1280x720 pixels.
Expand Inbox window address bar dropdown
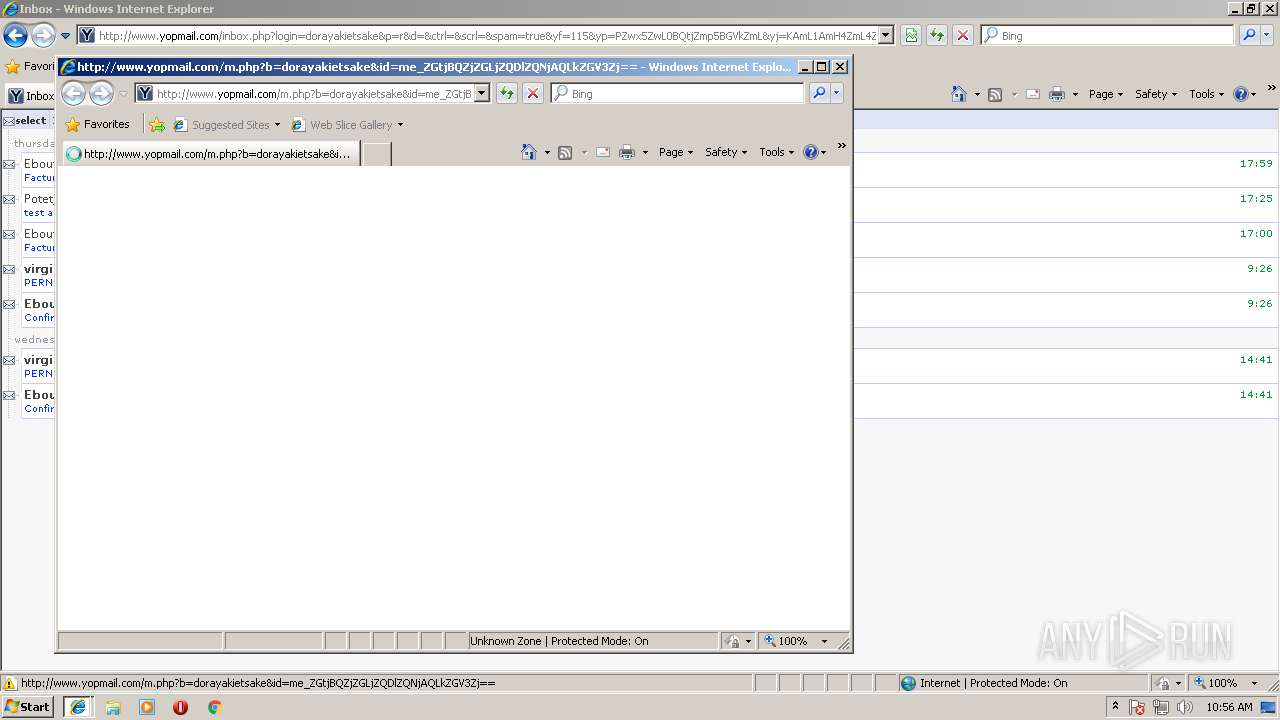coord(885,36)
